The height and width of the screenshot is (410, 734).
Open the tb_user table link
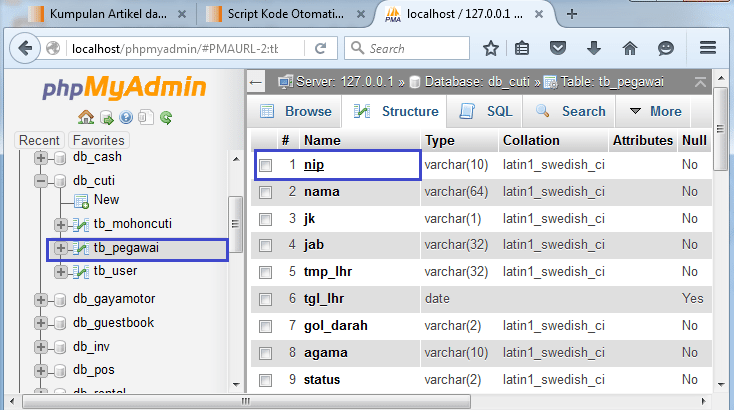(x=115, y=271)
